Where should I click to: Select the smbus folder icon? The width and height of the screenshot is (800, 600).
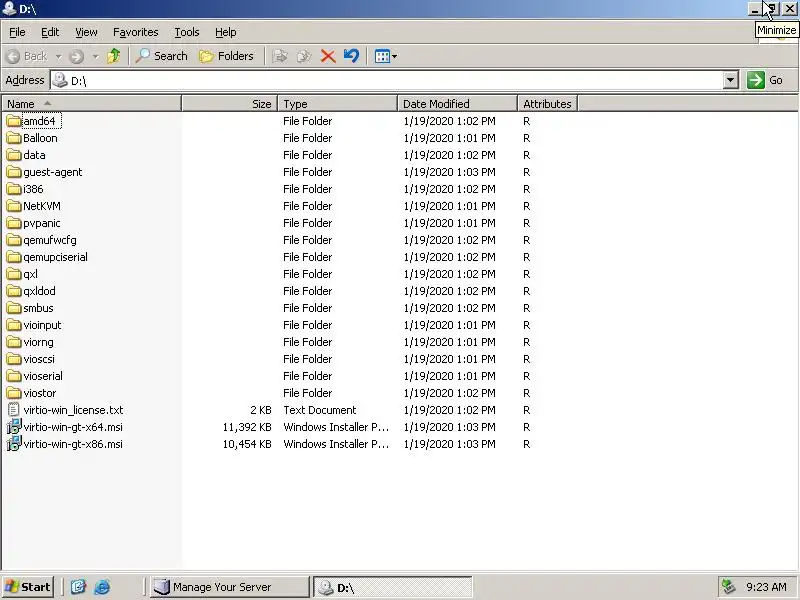pos(14,308)
